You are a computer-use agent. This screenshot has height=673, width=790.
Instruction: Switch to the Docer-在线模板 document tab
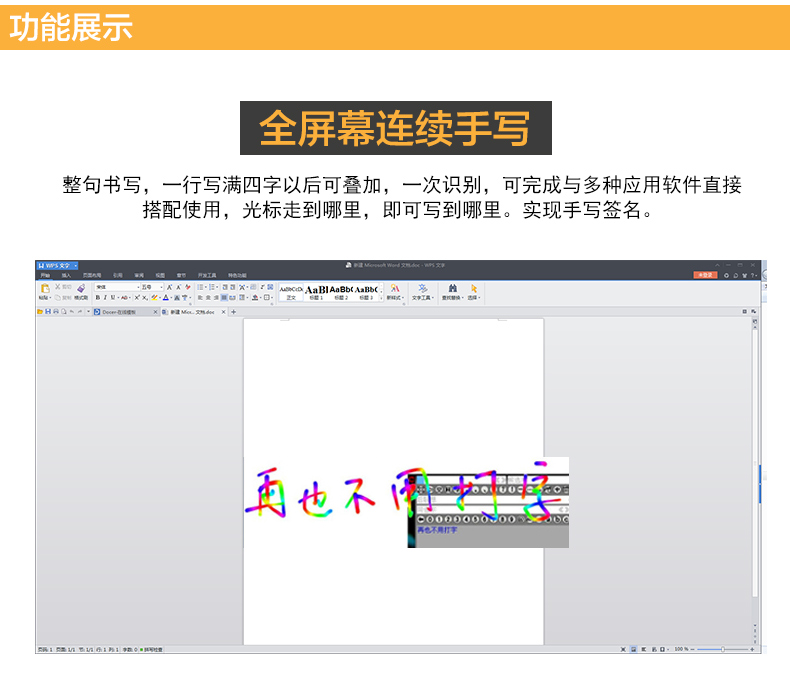tap(124, 312)
